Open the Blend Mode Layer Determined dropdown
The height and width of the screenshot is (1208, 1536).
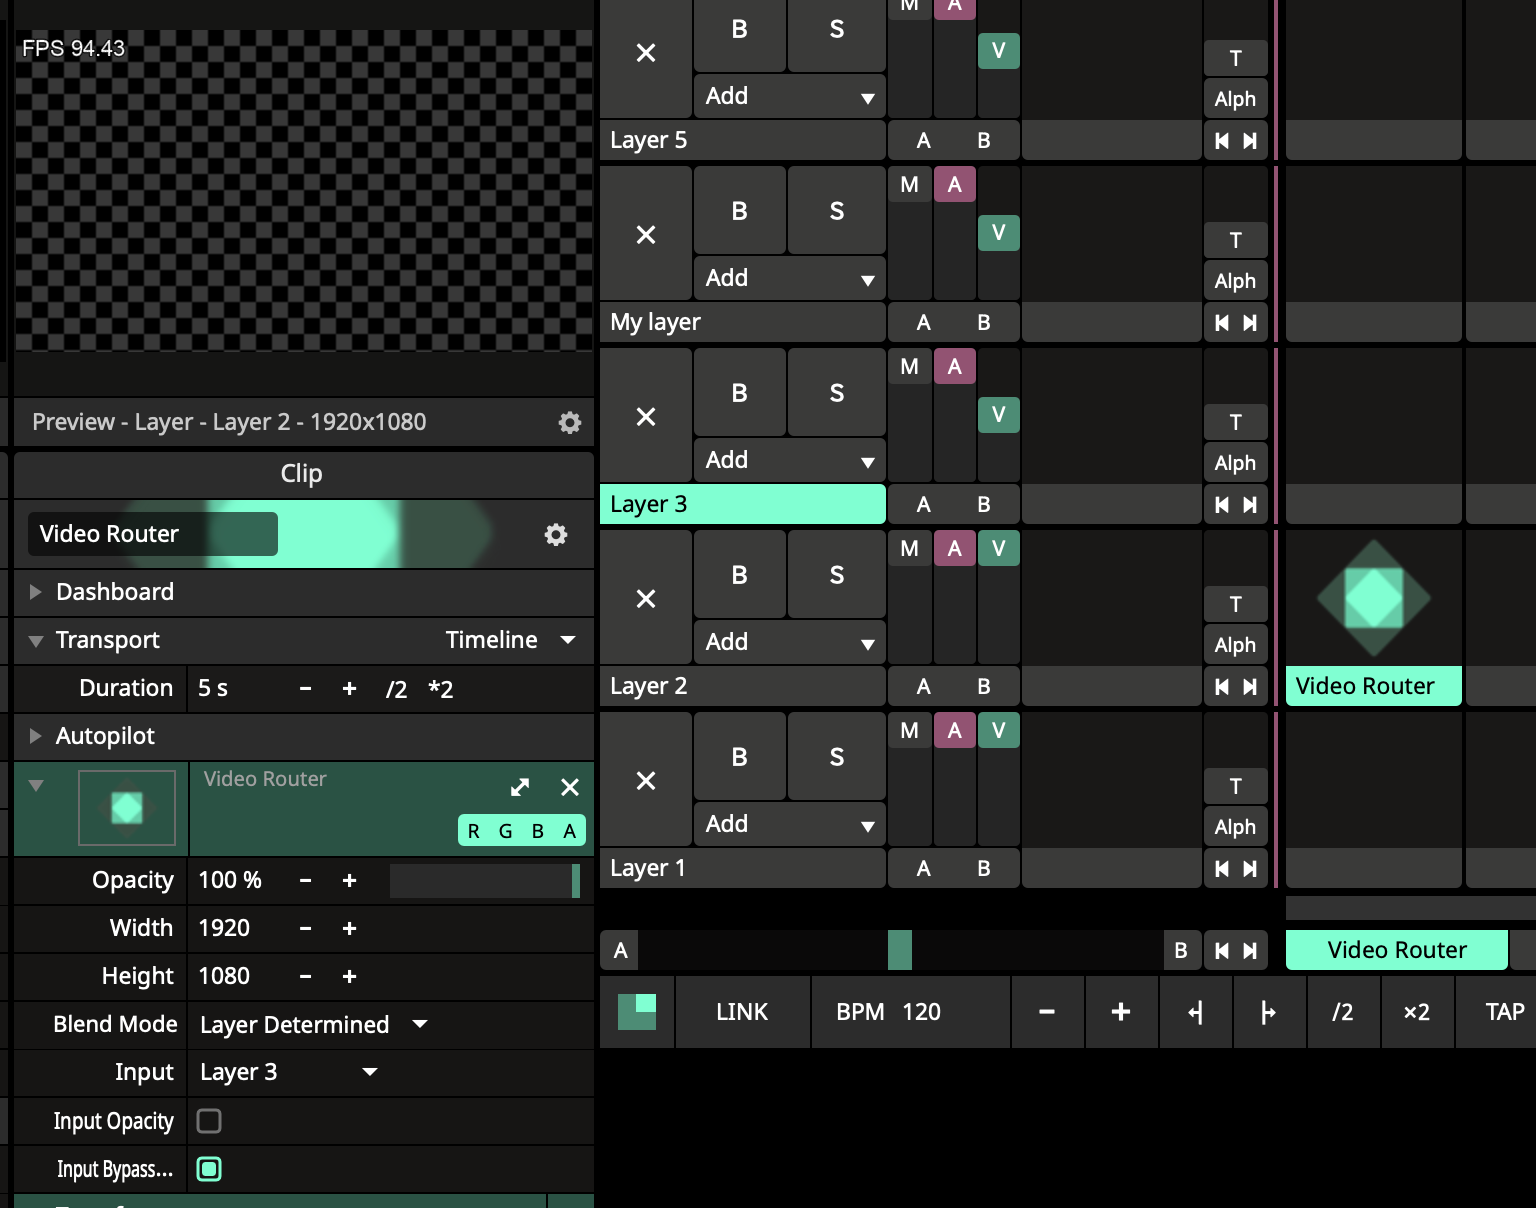313,1025
